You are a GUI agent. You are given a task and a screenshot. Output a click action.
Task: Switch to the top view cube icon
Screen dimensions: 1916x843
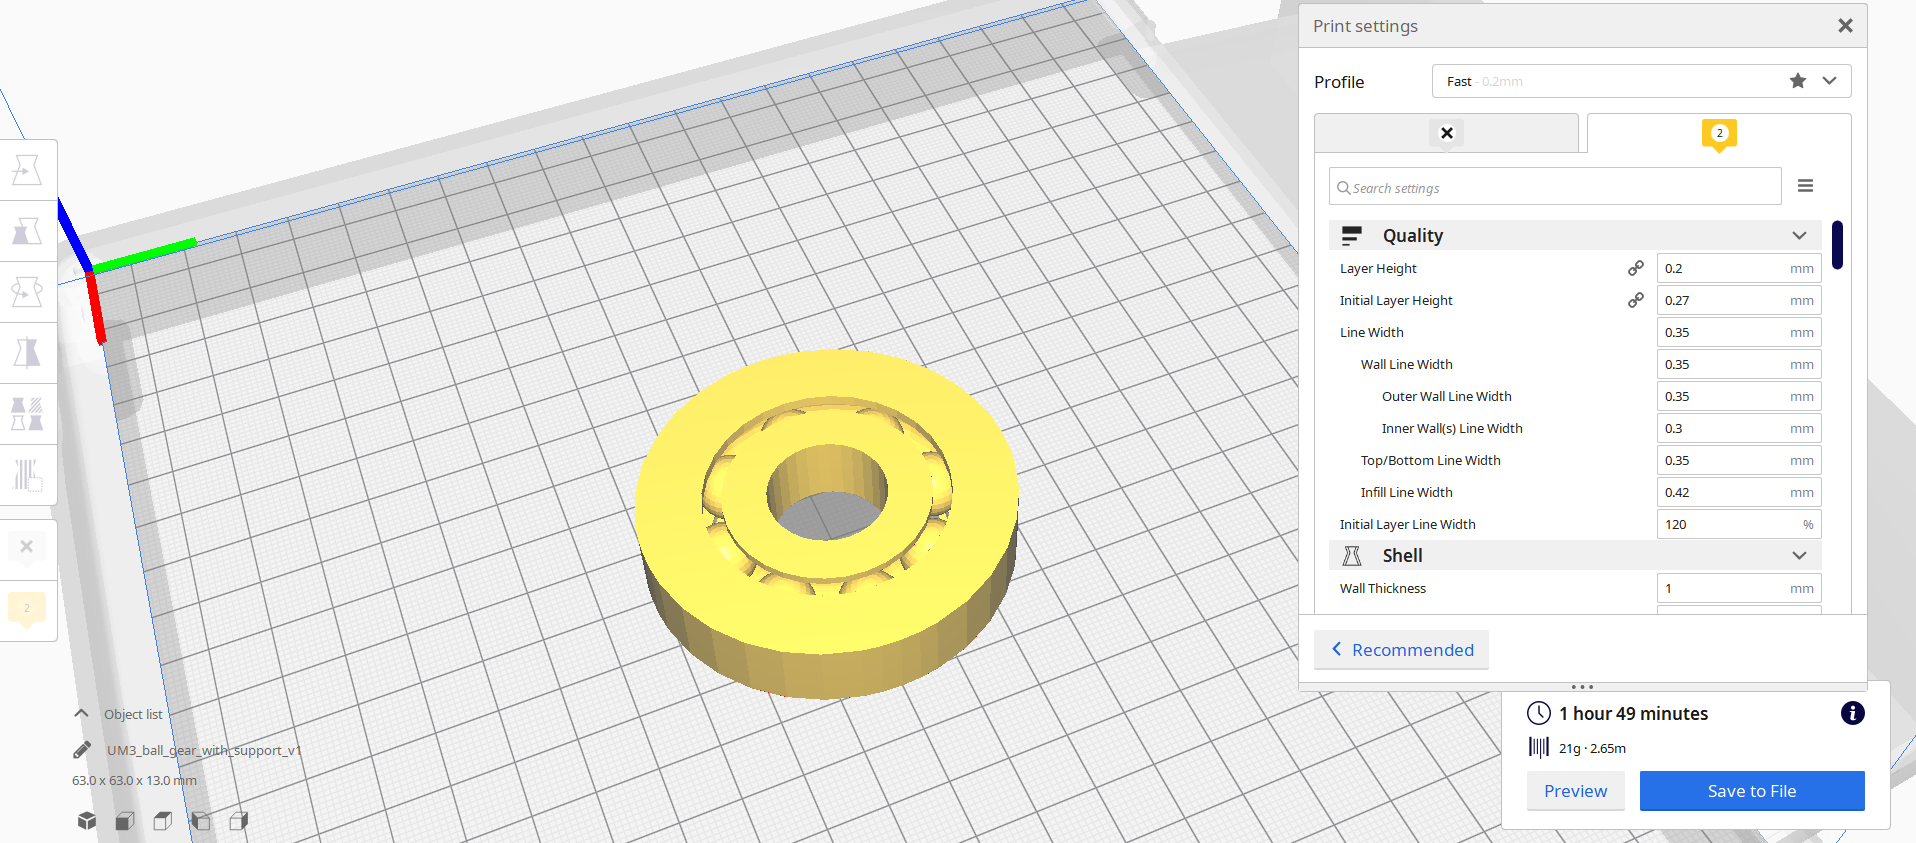(163, 821)
